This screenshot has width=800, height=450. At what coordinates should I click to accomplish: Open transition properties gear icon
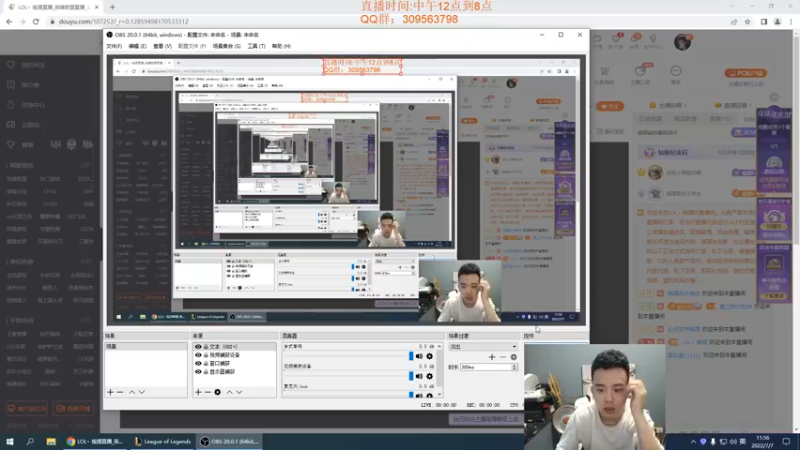pos(513,357)
